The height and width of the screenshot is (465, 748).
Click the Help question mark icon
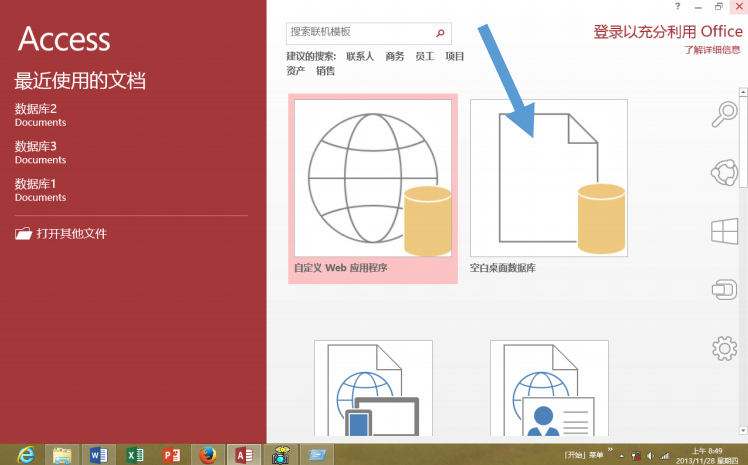point(677,6)
